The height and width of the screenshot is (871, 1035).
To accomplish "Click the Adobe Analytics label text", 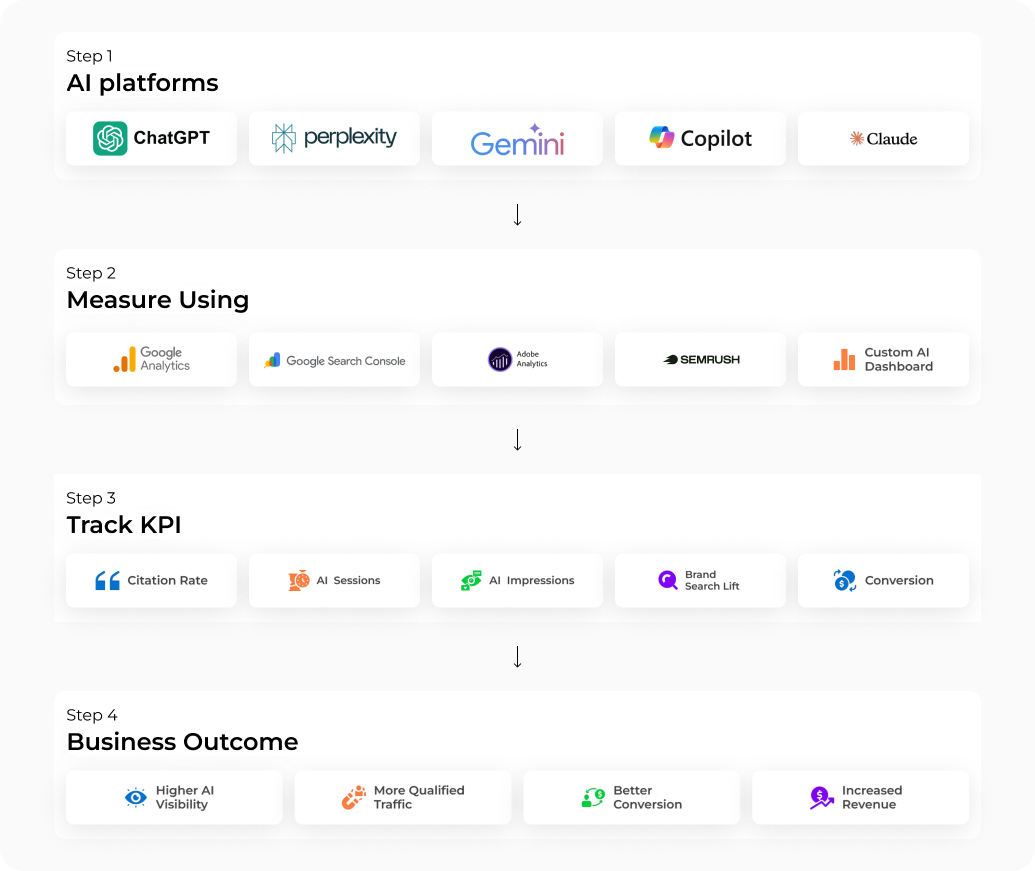I will click(532, 359).
